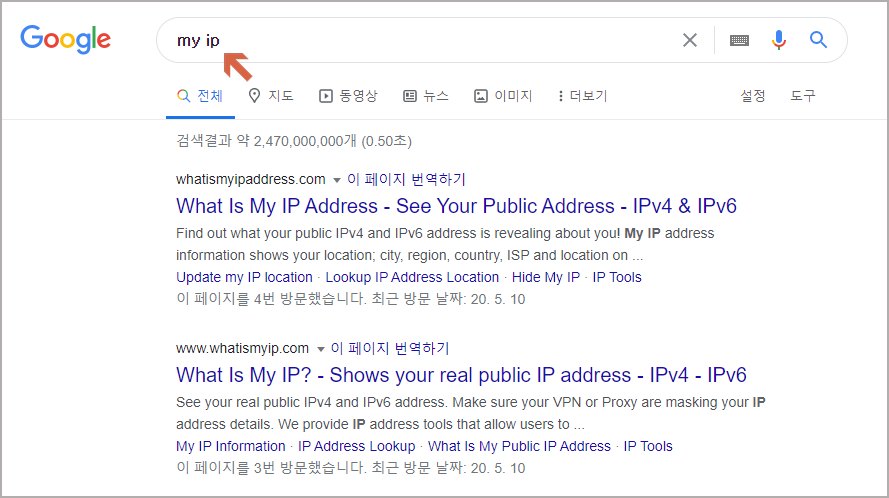Translate the whatismyipaddress.com page link
Image resolution: width=889 pixels, height=498 pixels.
point(406,179)
